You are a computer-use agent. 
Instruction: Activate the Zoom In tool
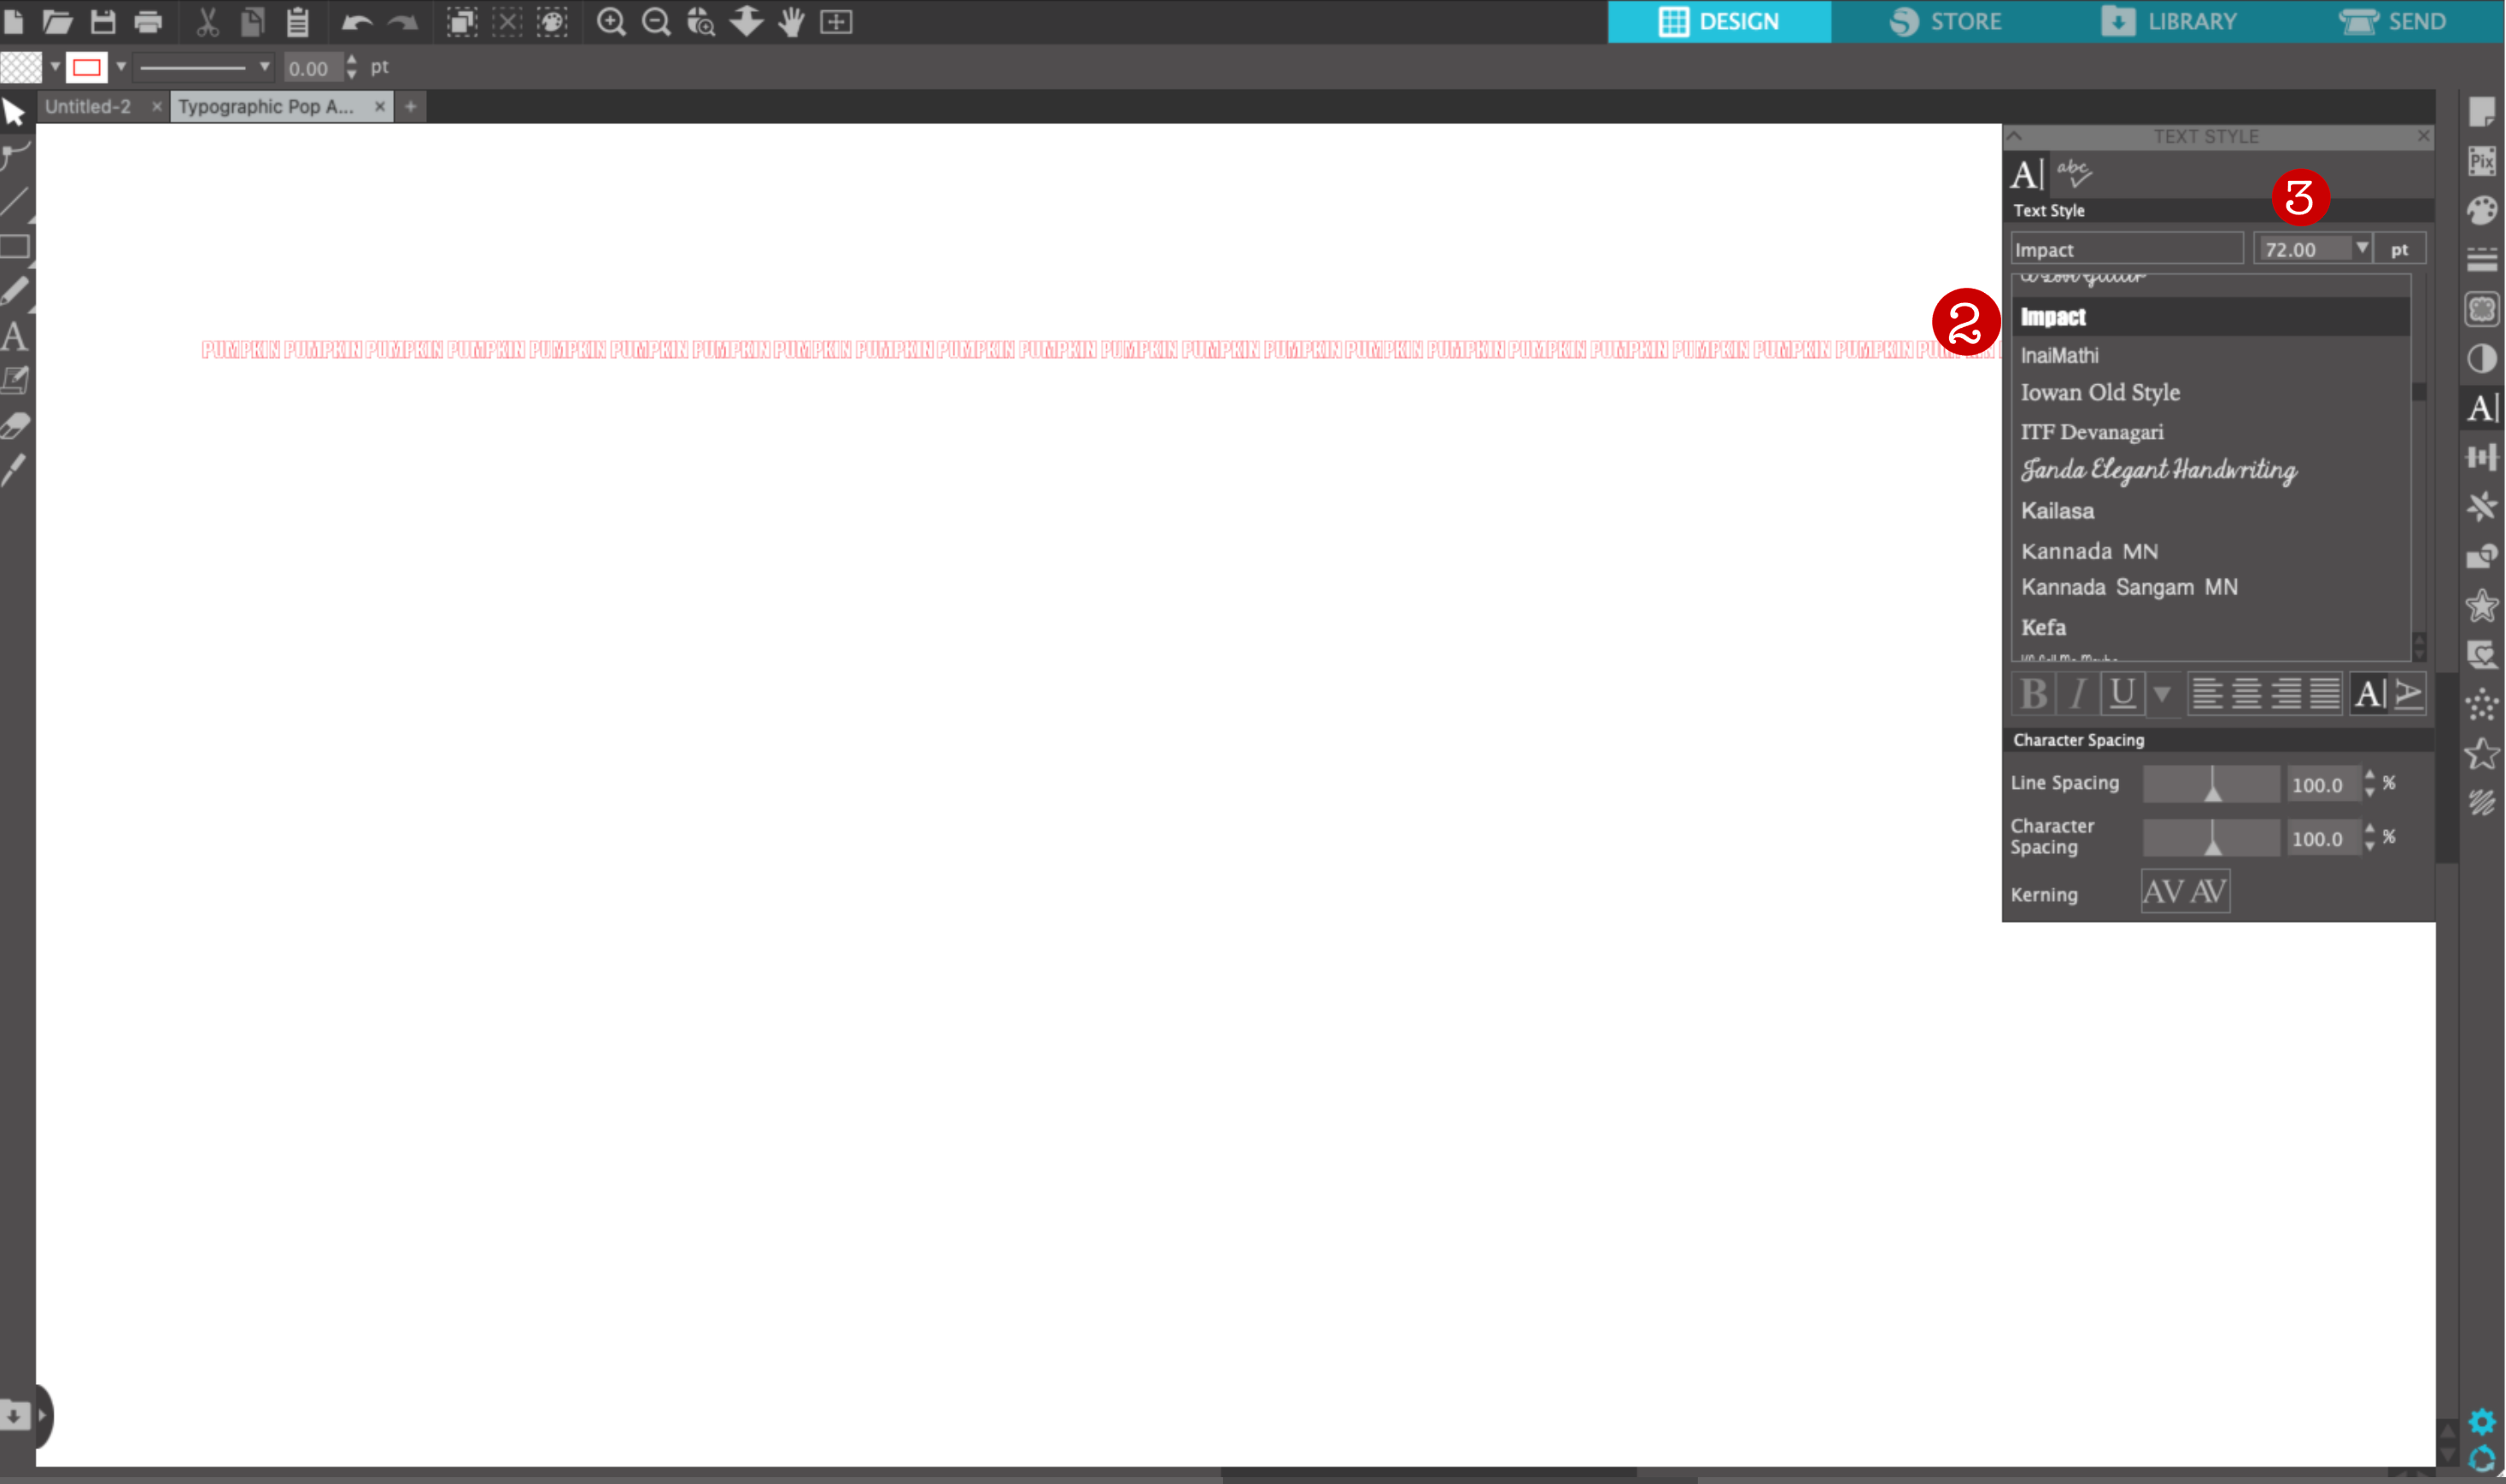[x=612, y=21]
